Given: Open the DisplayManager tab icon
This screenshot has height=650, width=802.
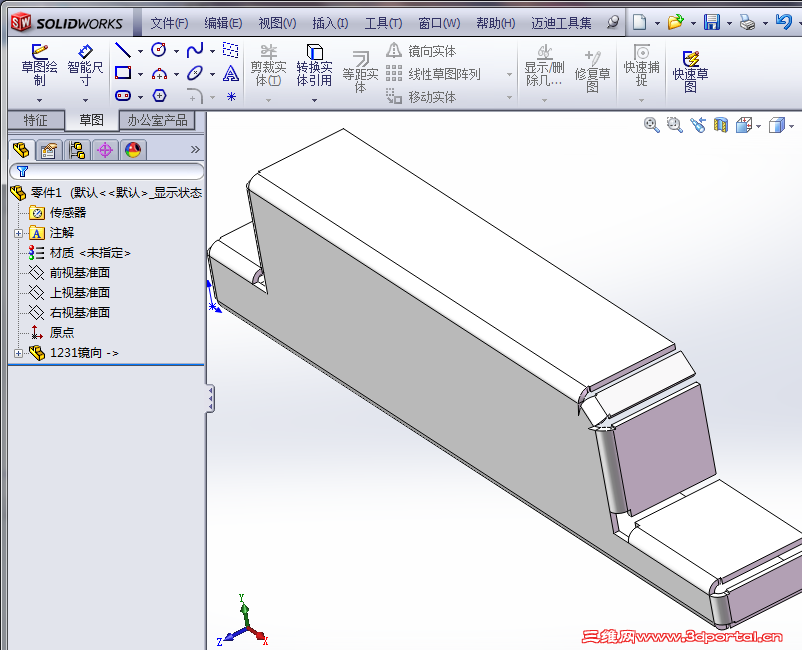Looking at the screenshot, I should (x=133, y=150).
